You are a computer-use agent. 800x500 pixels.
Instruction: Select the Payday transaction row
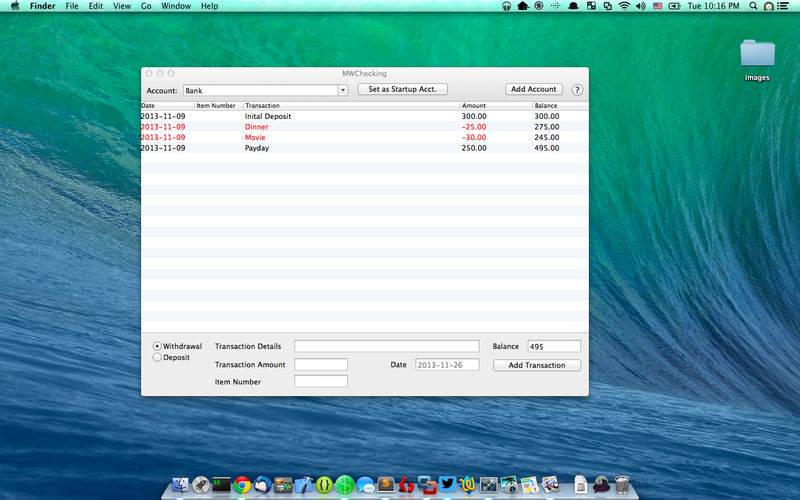(364, 148)
